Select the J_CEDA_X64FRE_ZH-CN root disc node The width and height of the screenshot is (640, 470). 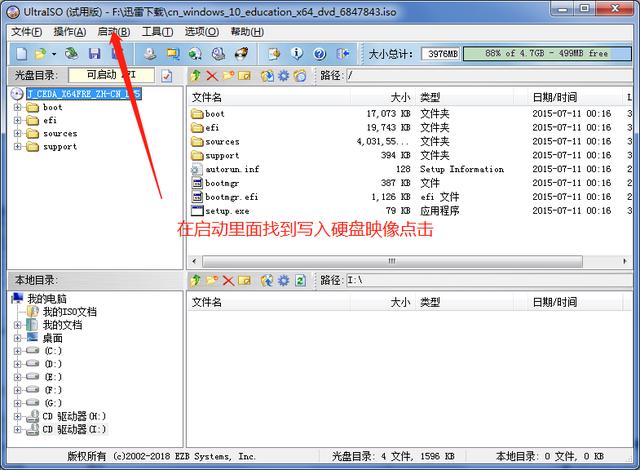tap(84, 94)
